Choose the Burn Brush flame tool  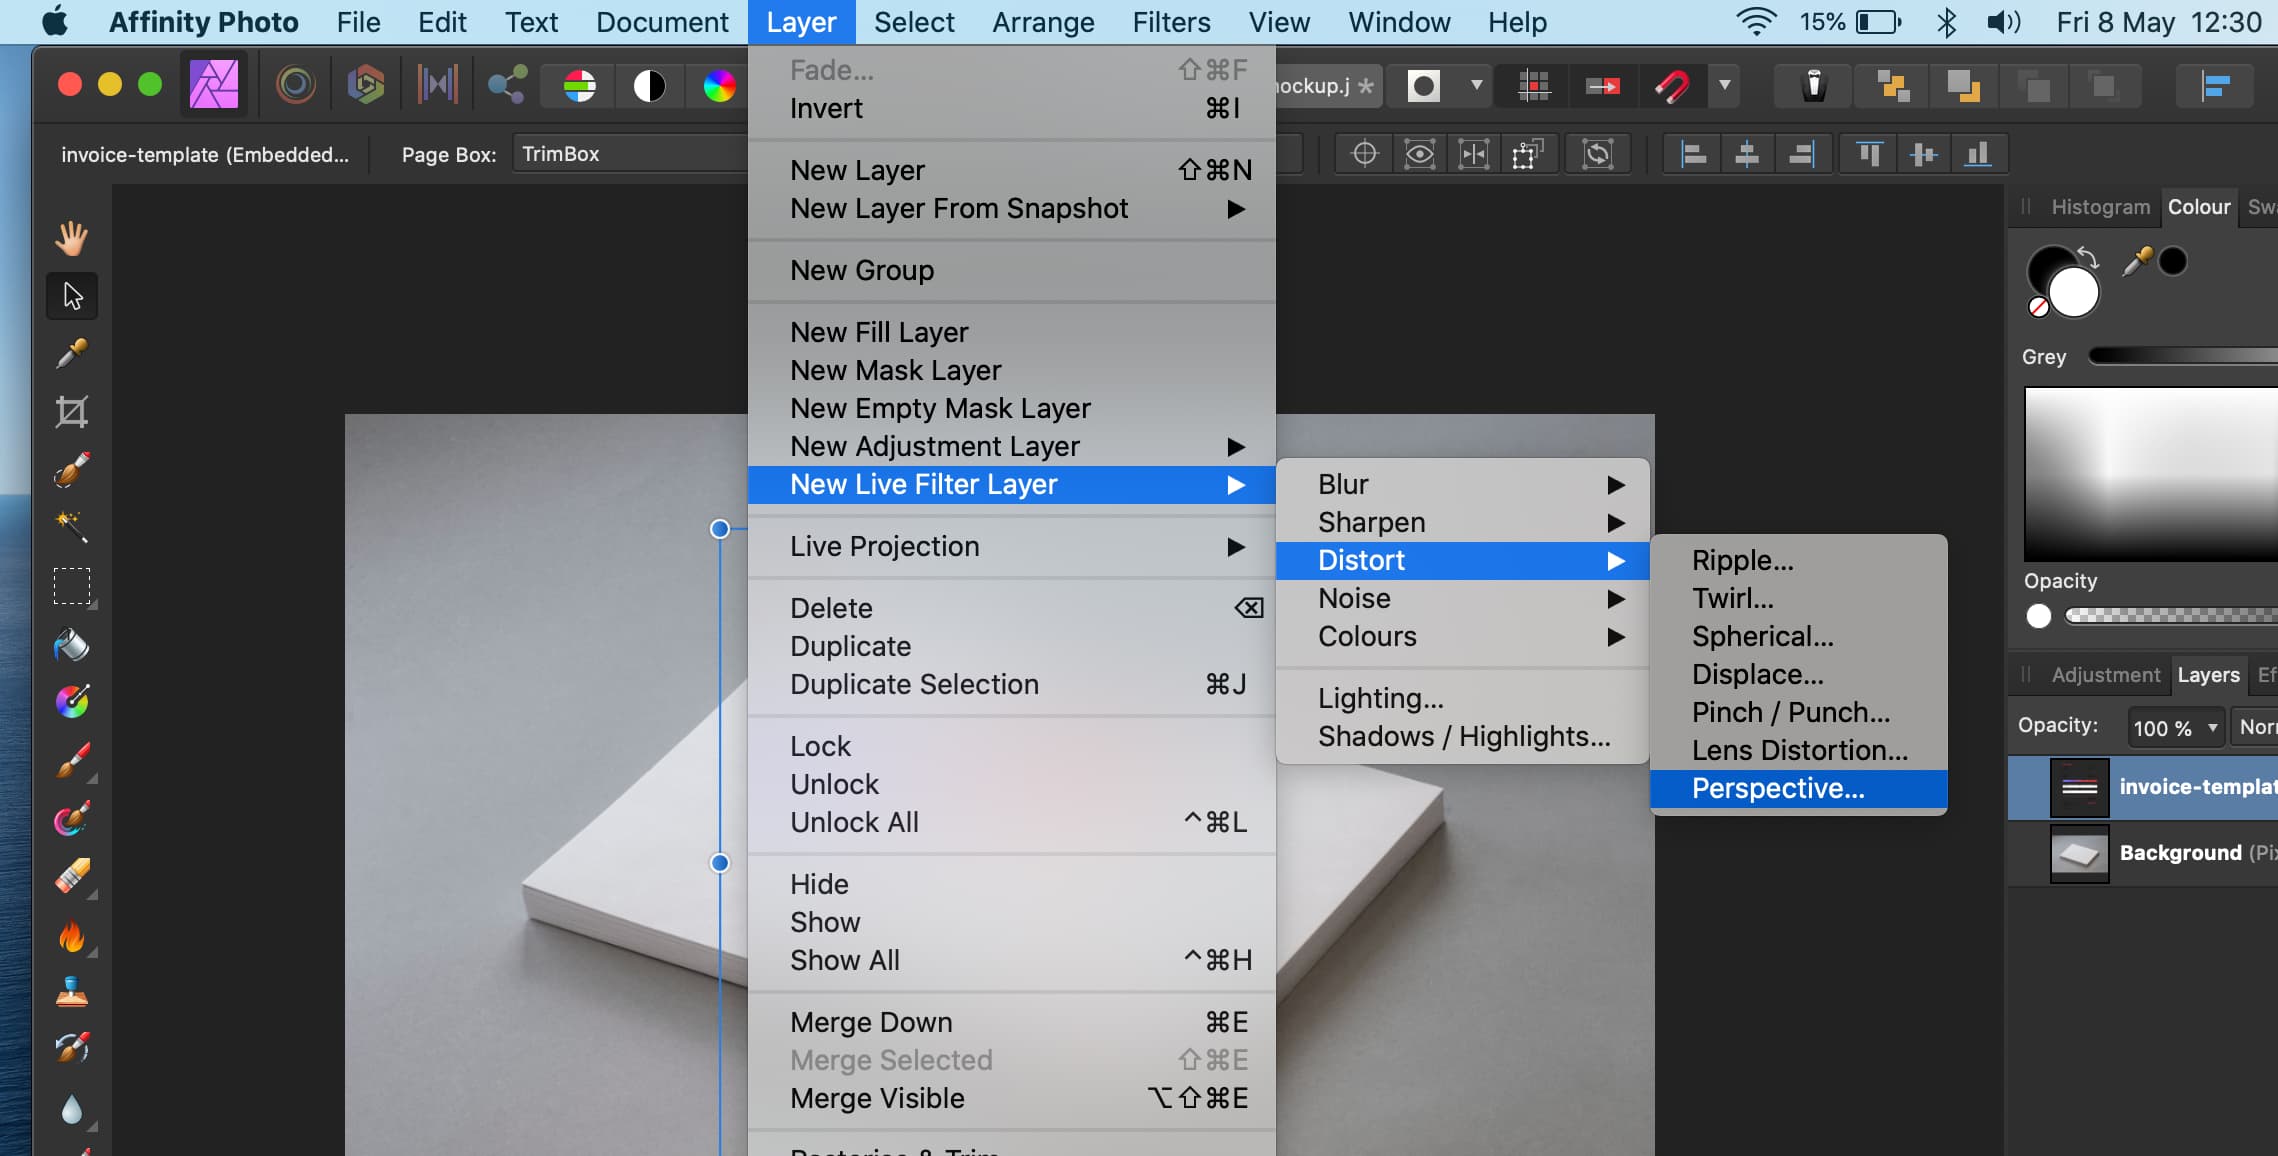71,936
